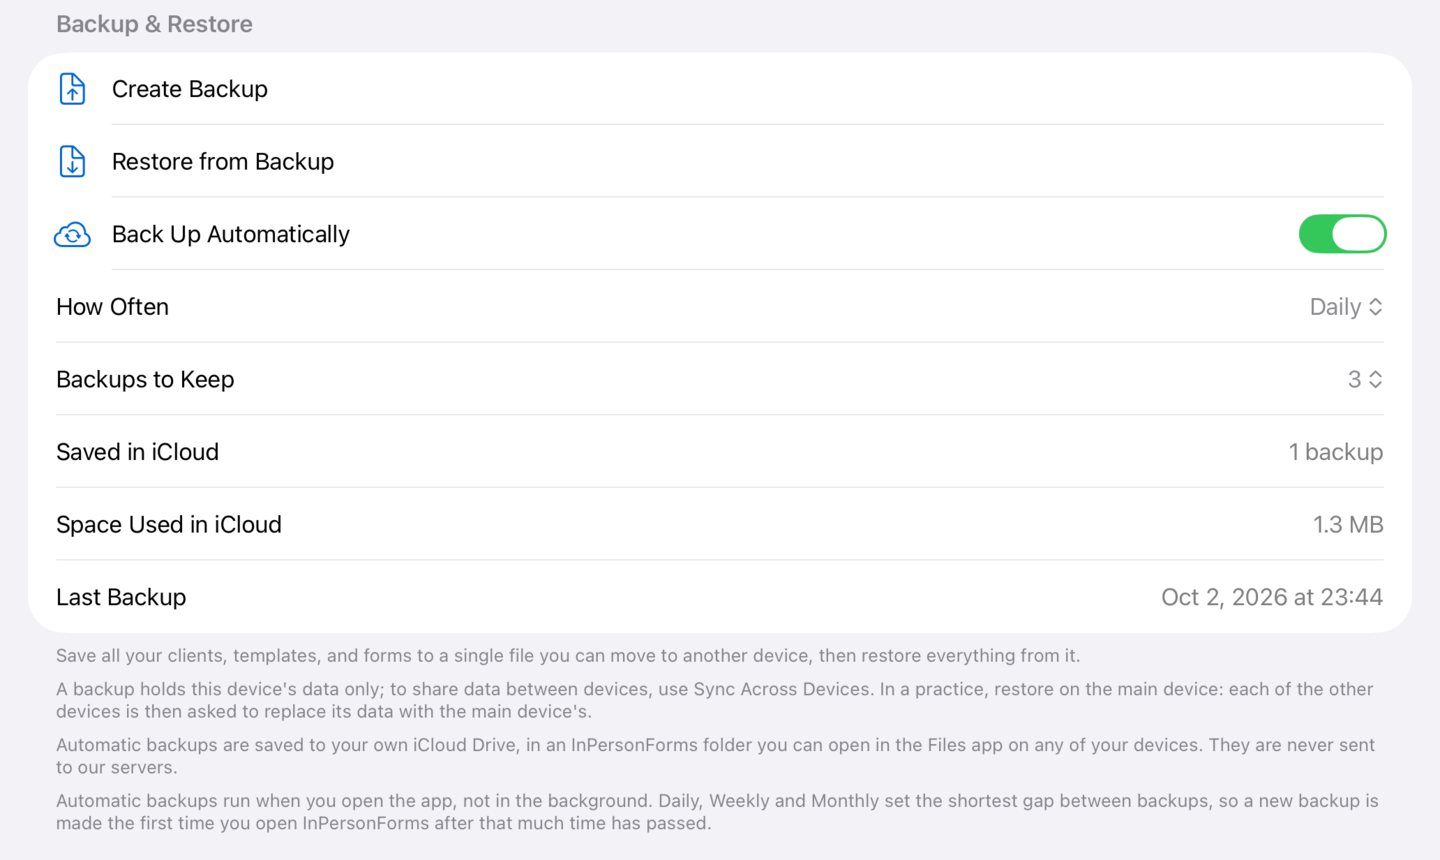Tap the Restore from Backup label
Image resolution: width=1440 pixels, height=860 pixels.
tap(223, 161)
